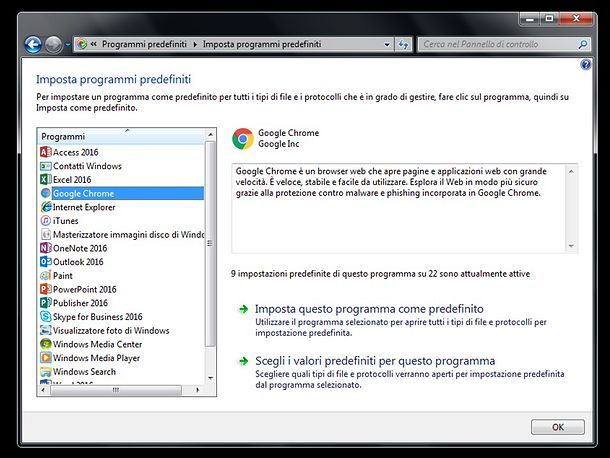The width and height of the screenshot is (610, 458).
Task: Expand the double chevron in the address bar
Action: click(x=93, y=44)
